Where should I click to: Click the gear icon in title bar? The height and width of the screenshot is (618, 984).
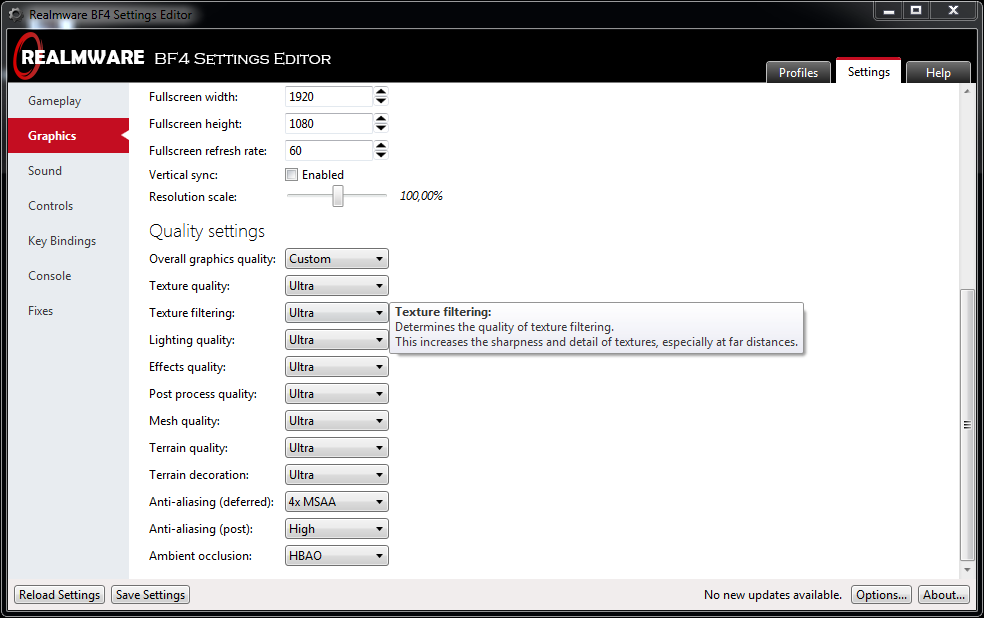(15, 14)
